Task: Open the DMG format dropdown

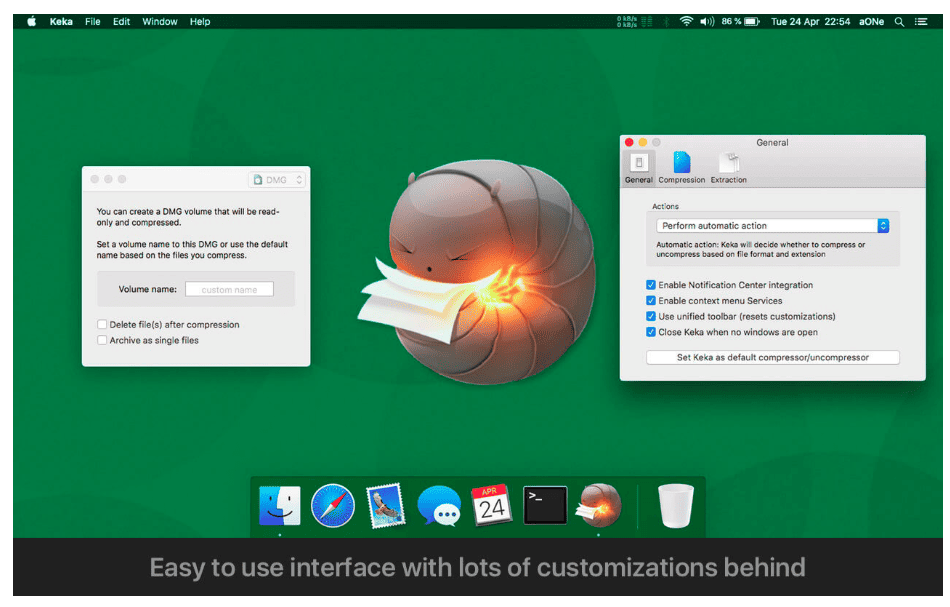Action: [276, 180]
